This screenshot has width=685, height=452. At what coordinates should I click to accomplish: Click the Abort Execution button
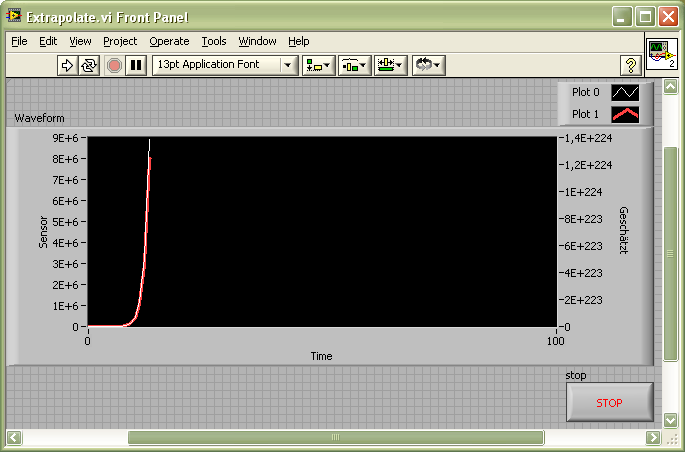pos(114,66)
